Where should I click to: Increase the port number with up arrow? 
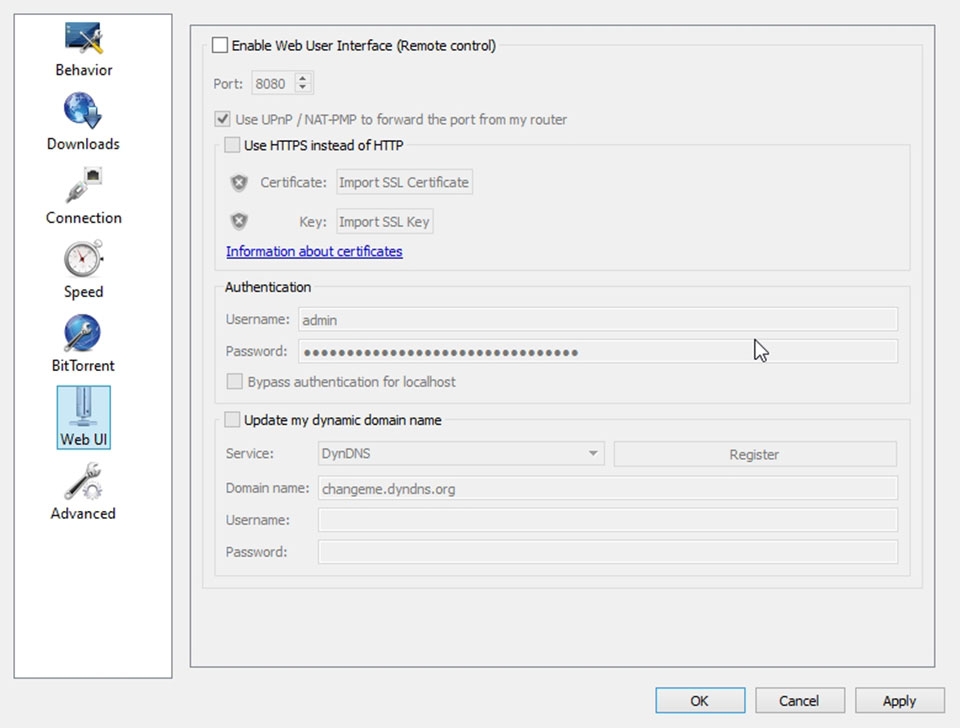(x=302, y=78)
